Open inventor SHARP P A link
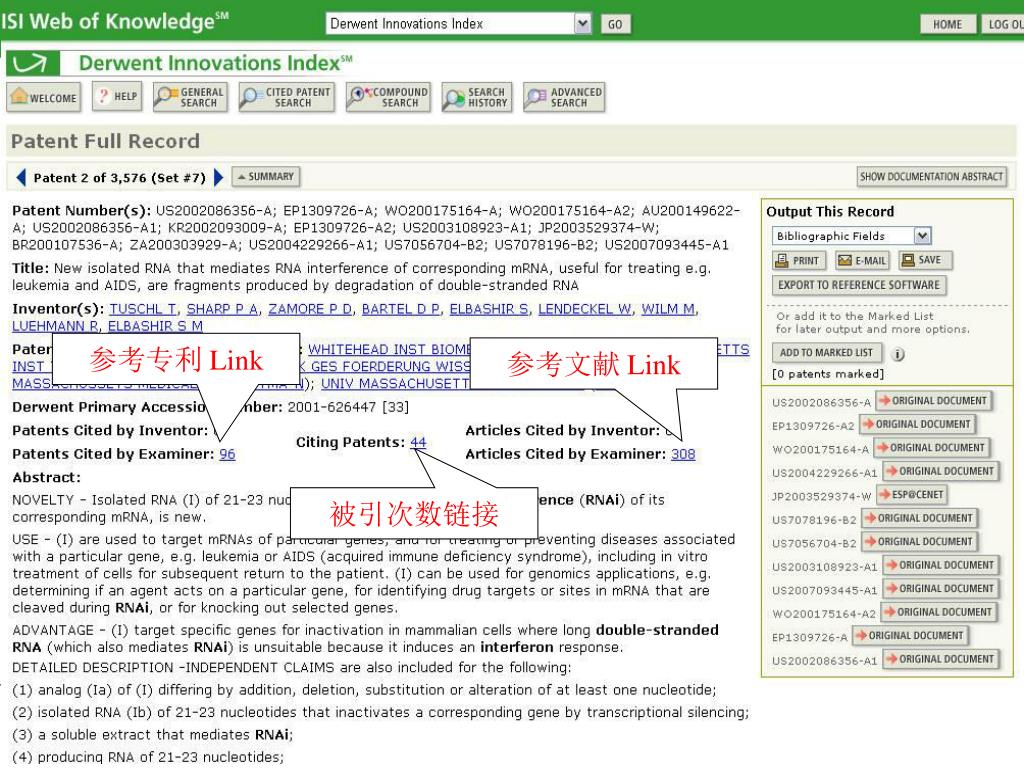 [222, 309]
